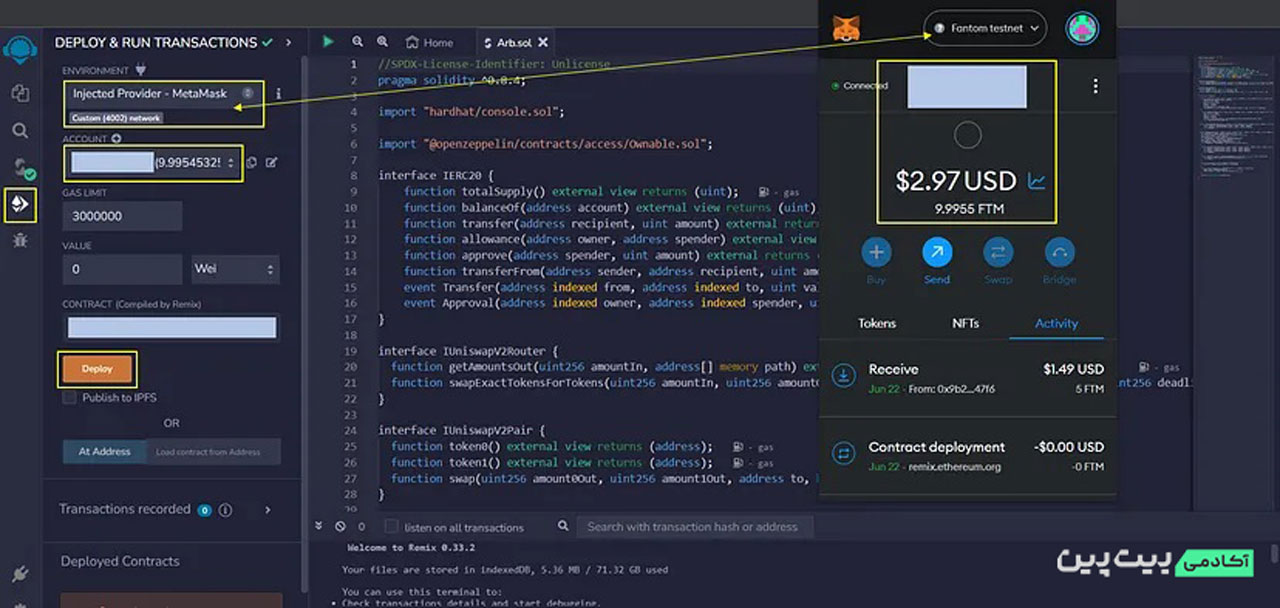This screenshot has height=608, width=1280.
Task: Expand the Transactions recorded section
Action: point(267,510)
